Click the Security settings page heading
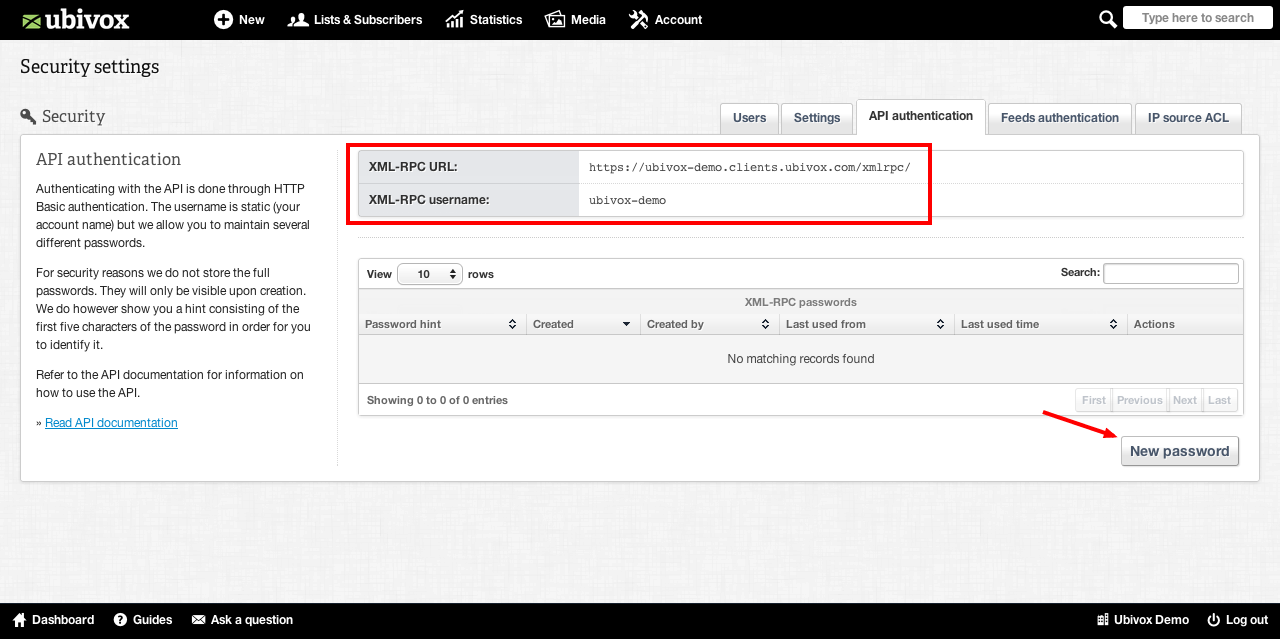Viewport: 1280px width, 639px height. click(89, 67)
